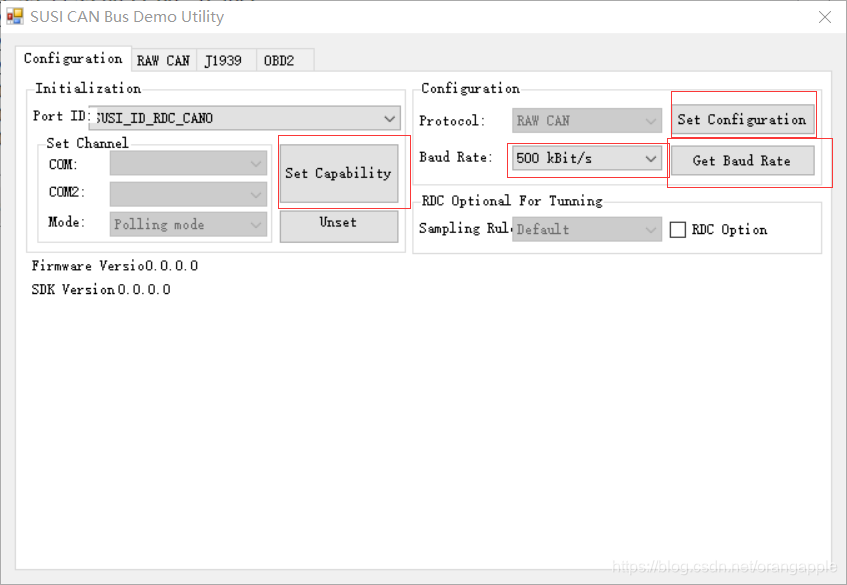Open the COM2: channel dropdown
The image size is (847, 585).
click(188, 194)
